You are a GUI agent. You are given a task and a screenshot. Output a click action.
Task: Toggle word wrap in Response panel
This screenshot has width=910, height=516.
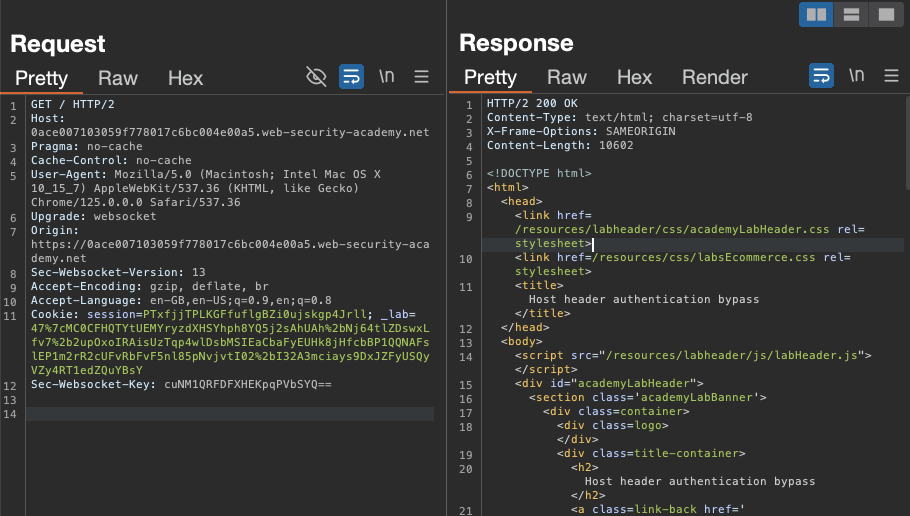pos(821,77)
